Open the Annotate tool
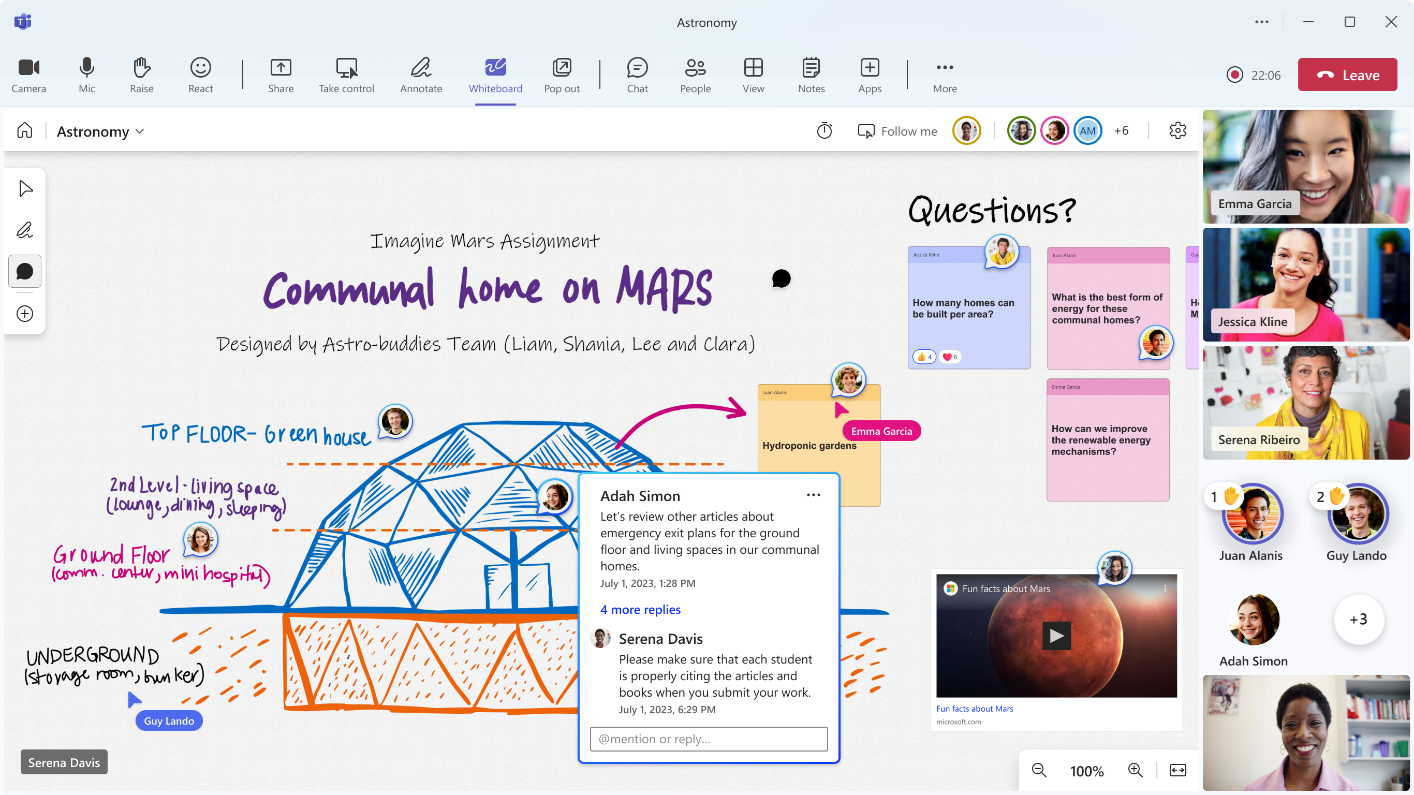This screenshot has width=1414, height=795. pyautogui.click(x=420, y=74)
